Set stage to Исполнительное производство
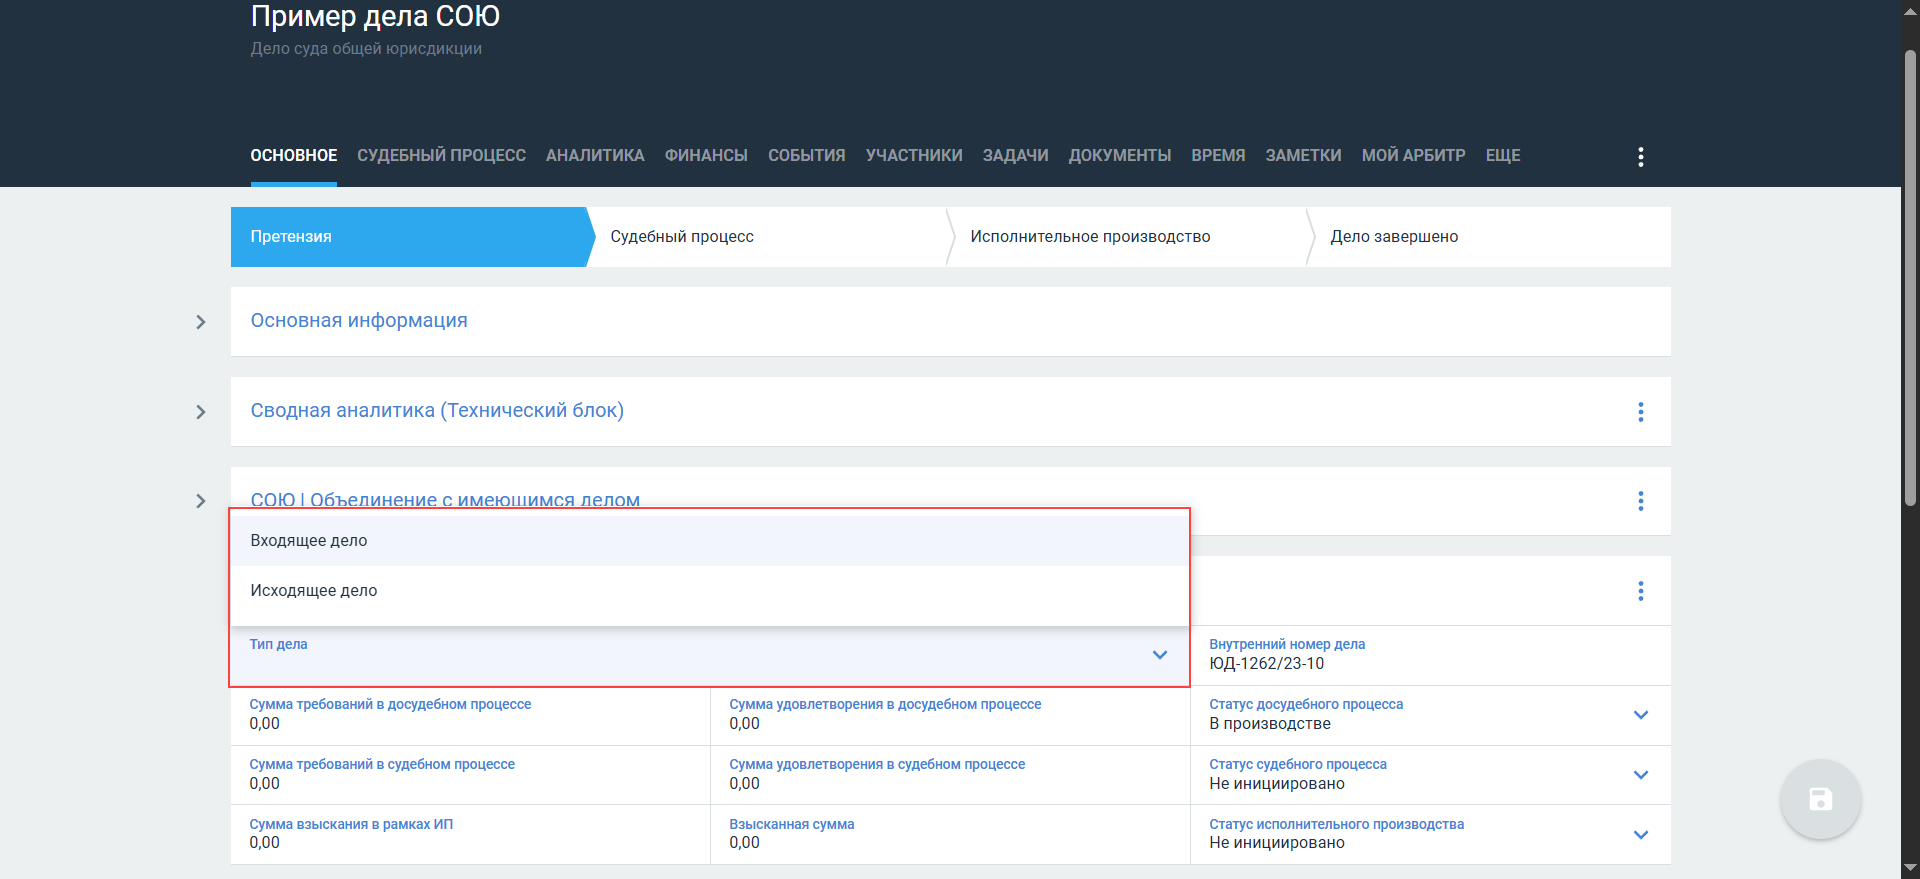Viewport: 1920px width, 879px height. click(x=1090, y=237)
